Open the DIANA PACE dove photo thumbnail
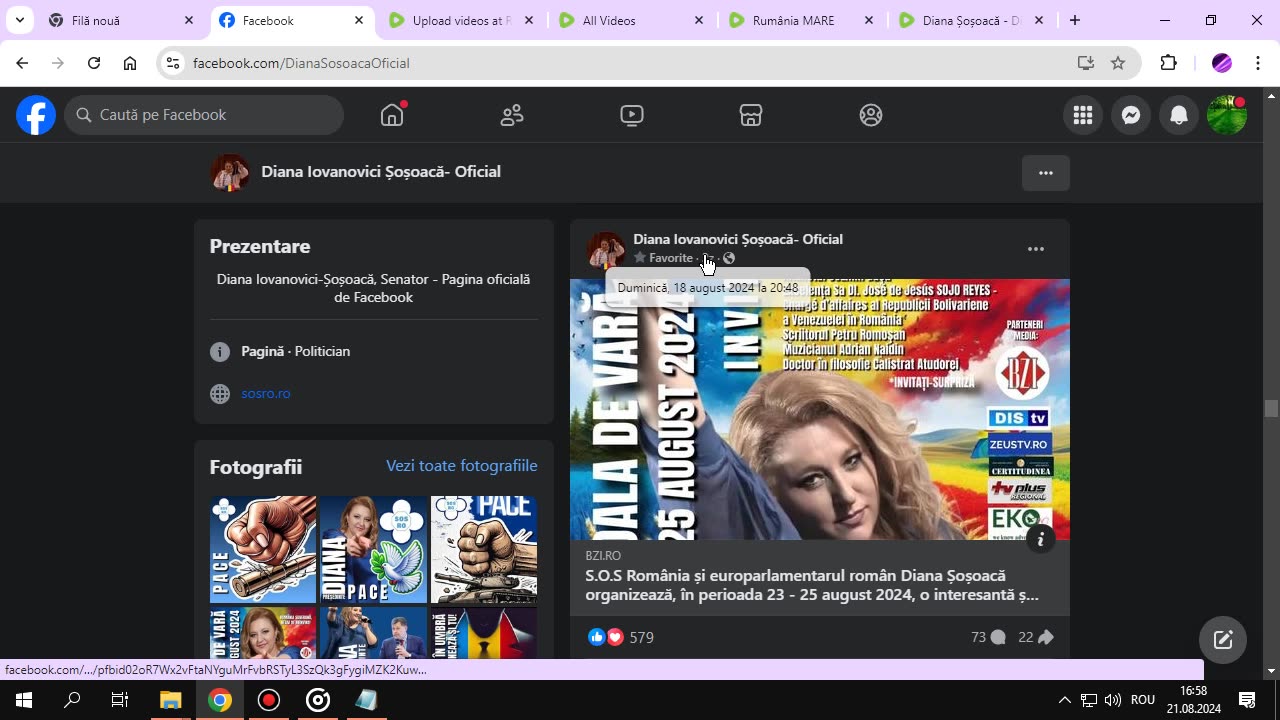 374,549
